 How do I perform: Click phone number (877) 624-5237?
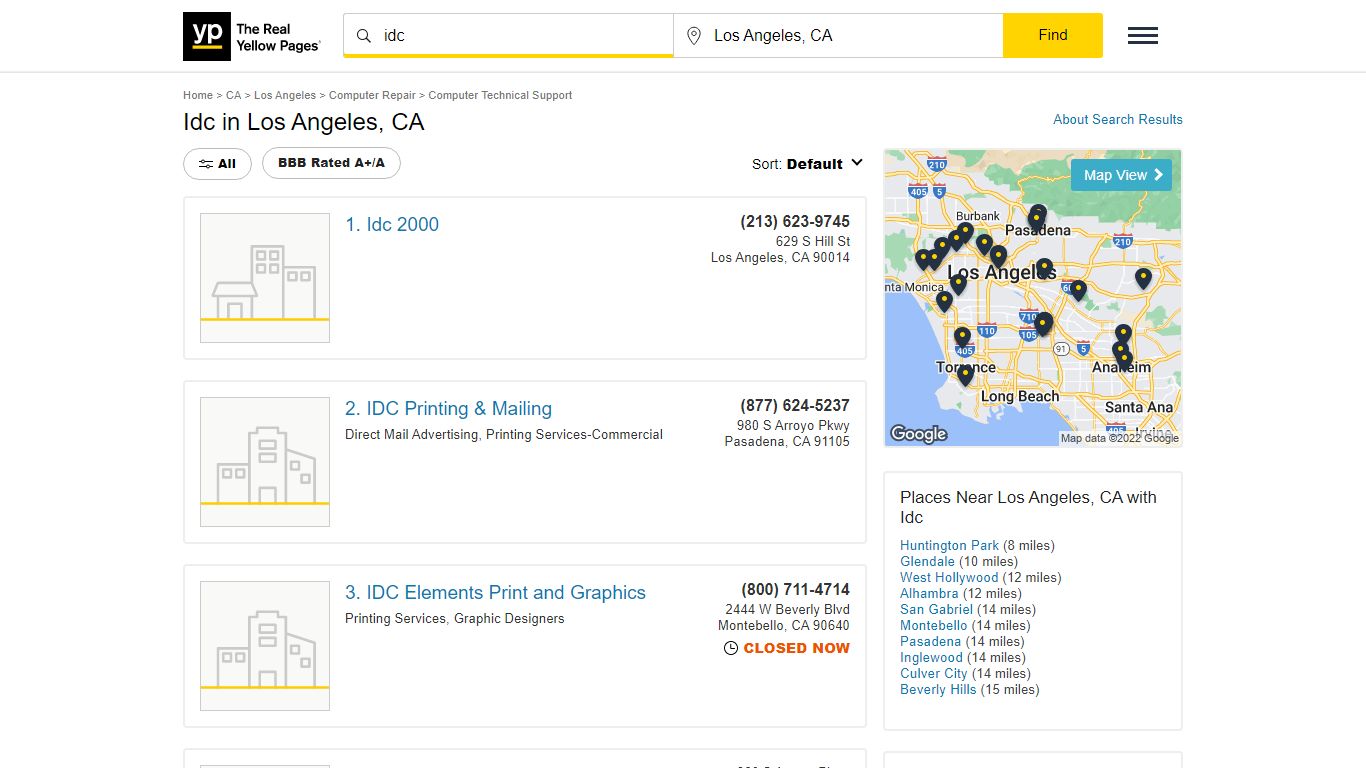(795, 406)
